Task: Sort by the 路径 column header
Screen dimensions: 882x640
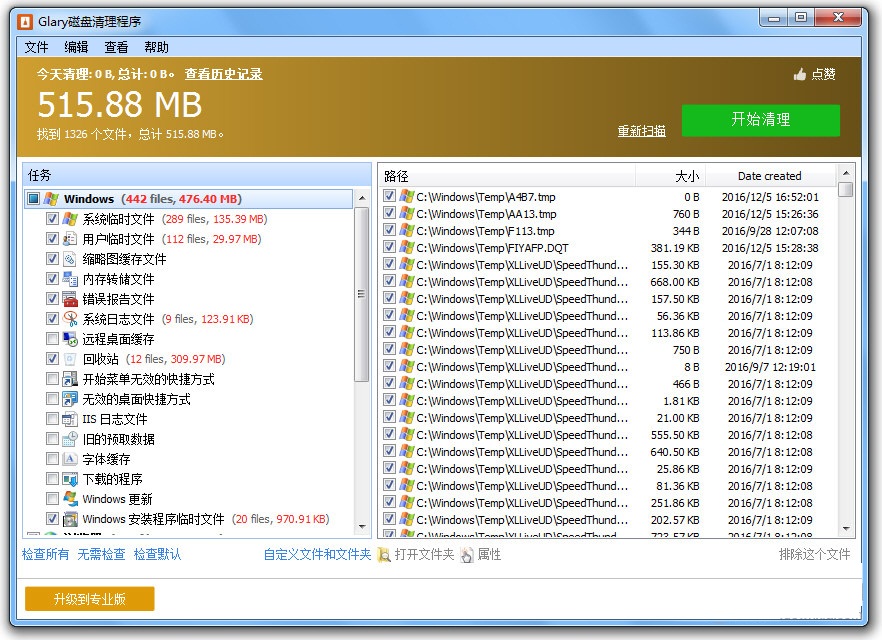Action: point(507,176)
